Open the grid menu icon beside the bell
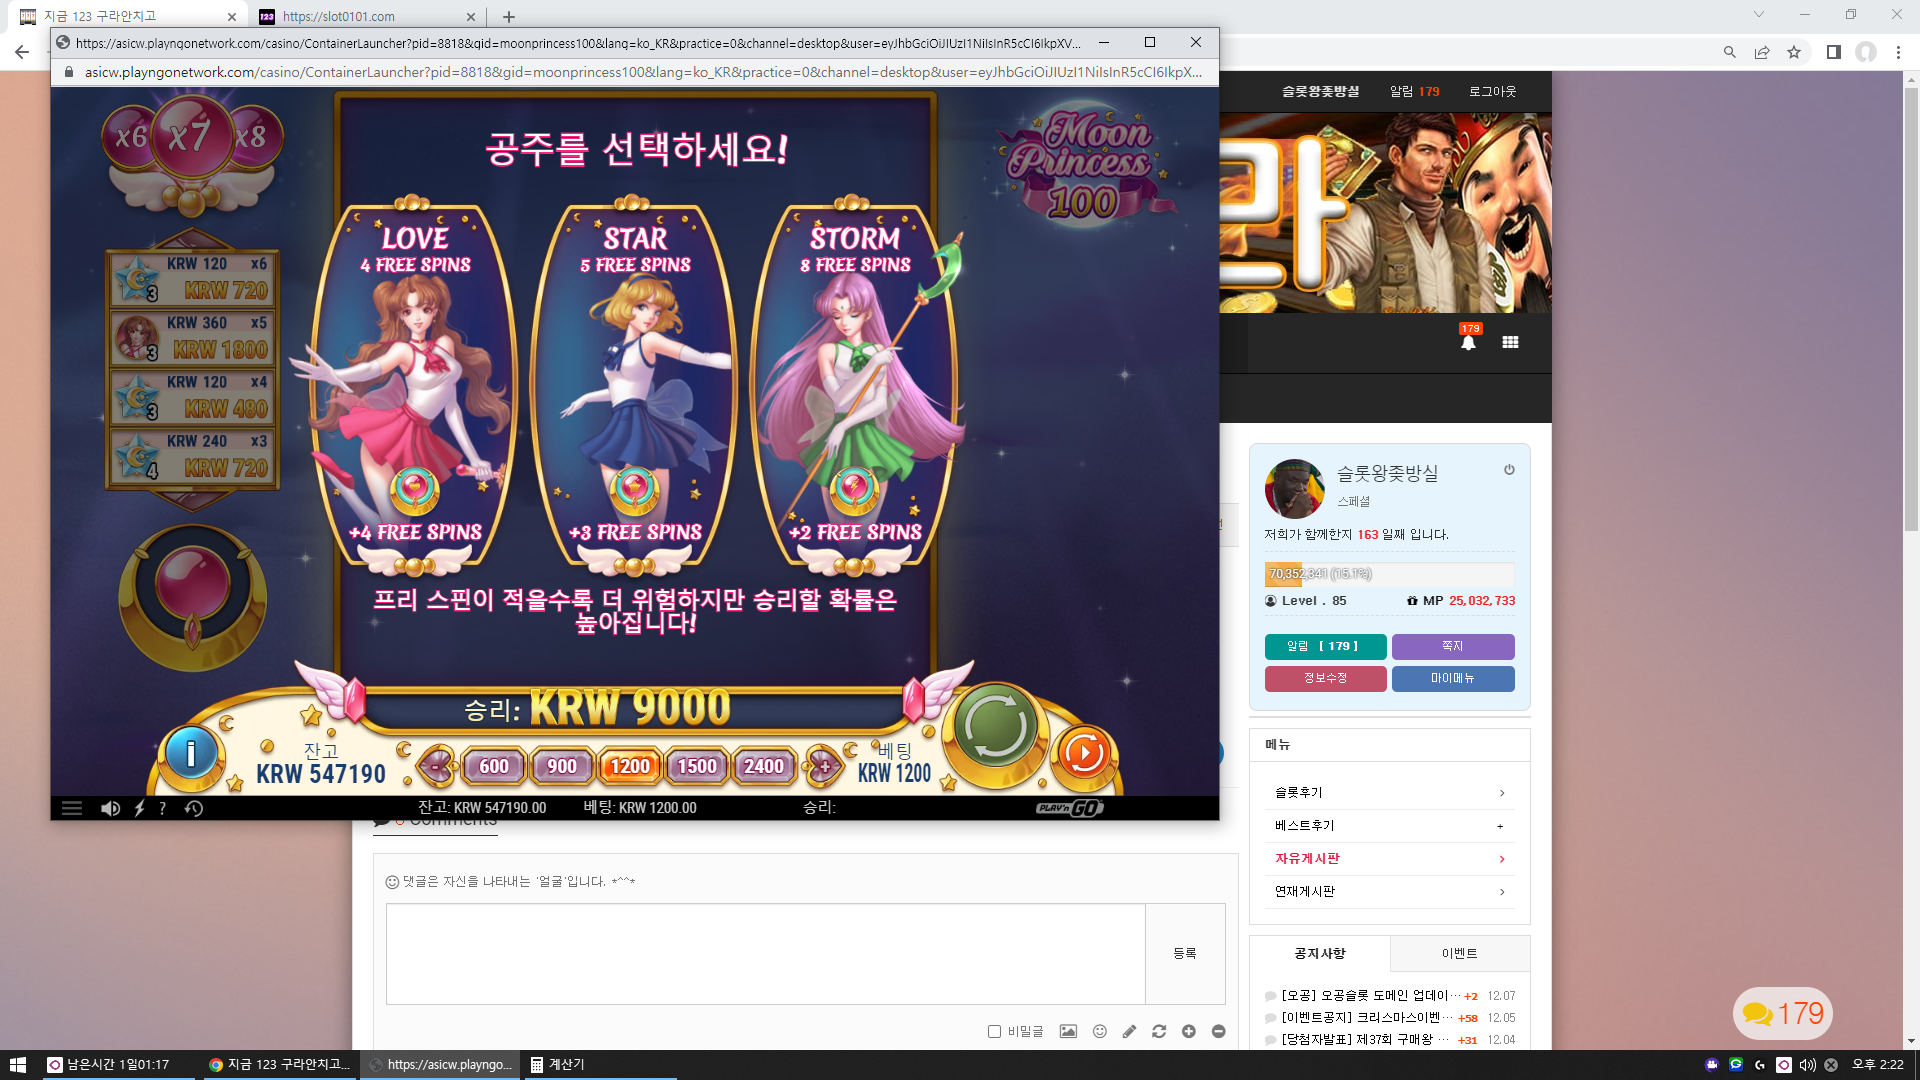The image size is (1920, 1080). [1510, 342]
